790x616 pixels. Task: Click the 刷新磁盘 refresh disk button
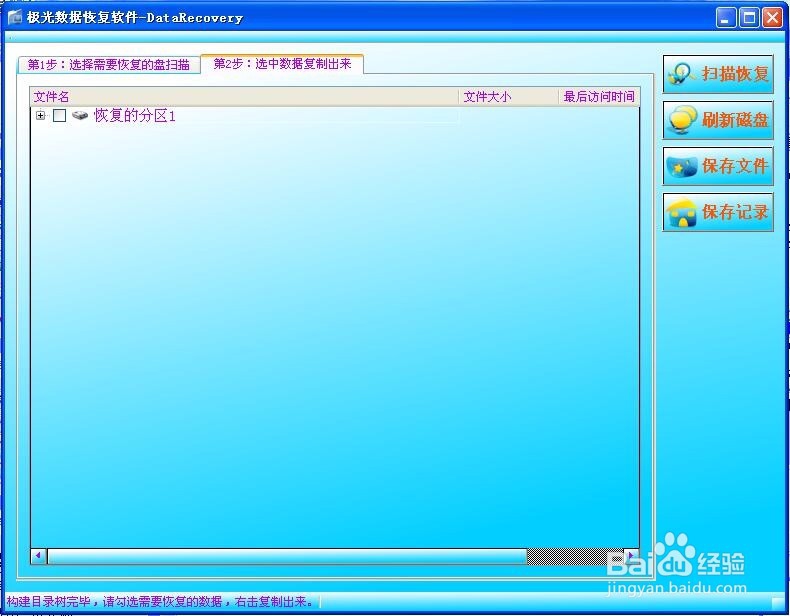[x=718, y=120]
